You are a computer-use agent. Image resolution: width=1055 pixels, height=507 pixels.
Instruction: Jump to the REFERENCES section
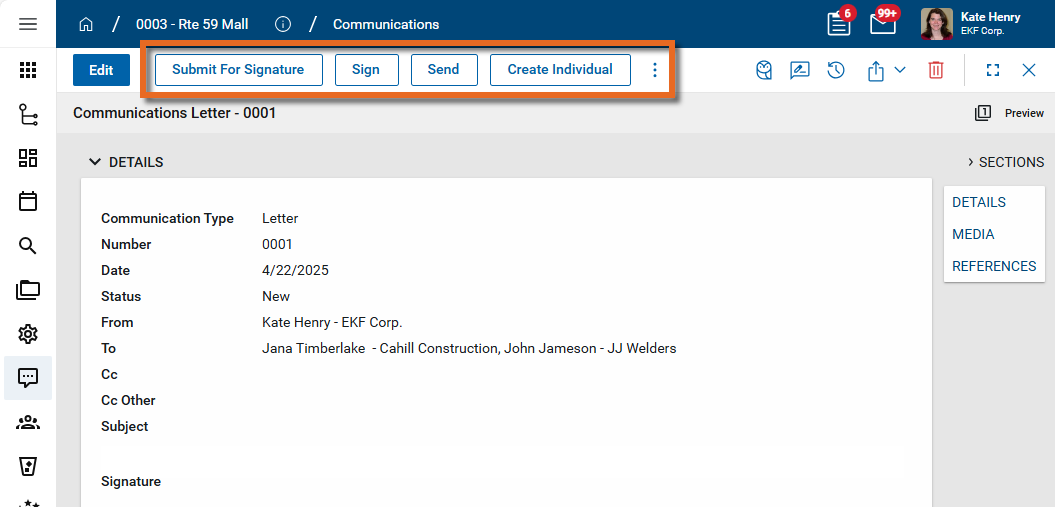pos(993,266)
